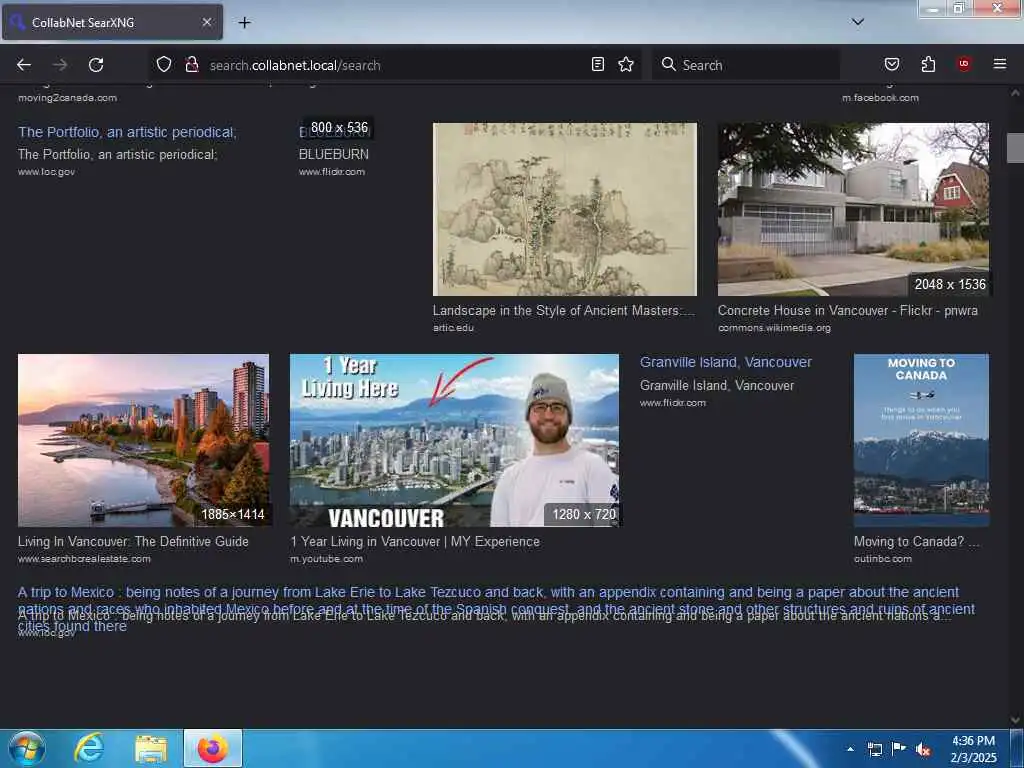Click 1 Year Living in Vancouver caption
1024x768 pixels.
[x=415, y=541]
